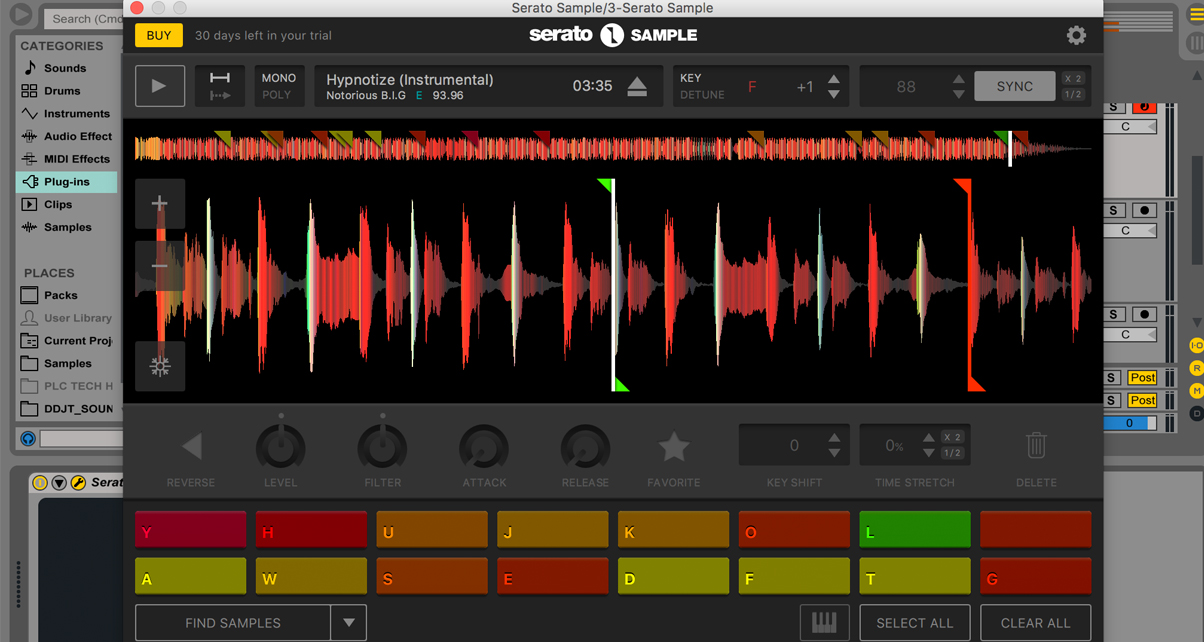Click the play-through mode icon beside the play button
Screen dimensions: 1204x642
click(219, 85)
